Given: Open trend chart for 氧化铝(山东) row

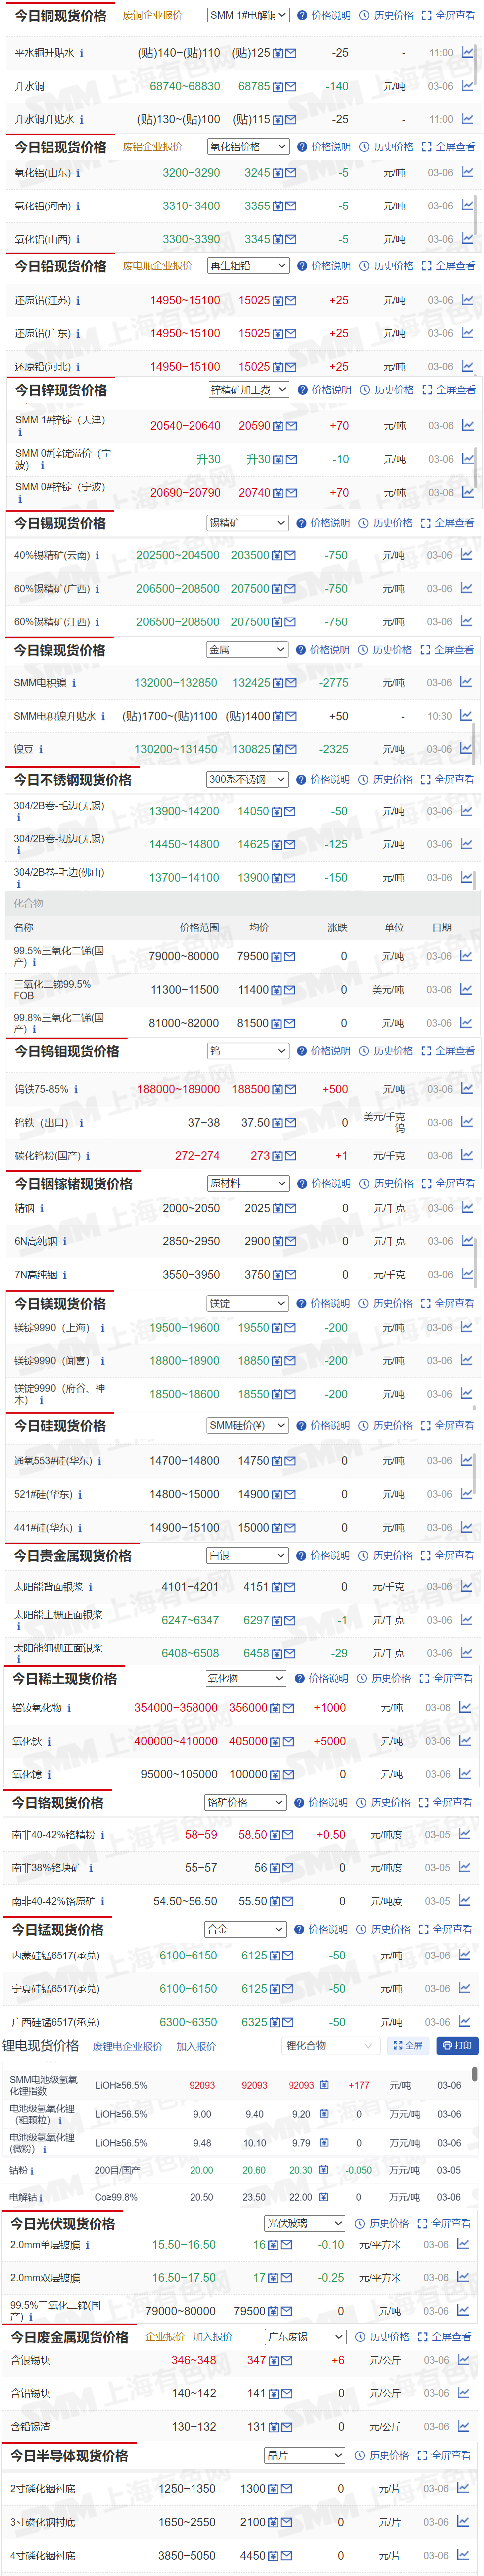Looking at the screenshot, I should point(467,172).
